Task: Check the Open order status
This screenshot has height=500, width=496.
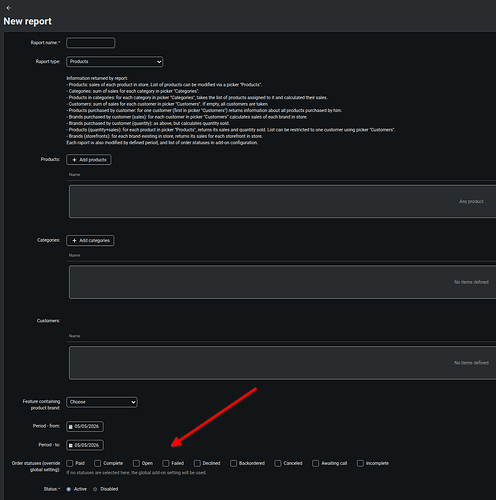Action: [x=136, y=463]
